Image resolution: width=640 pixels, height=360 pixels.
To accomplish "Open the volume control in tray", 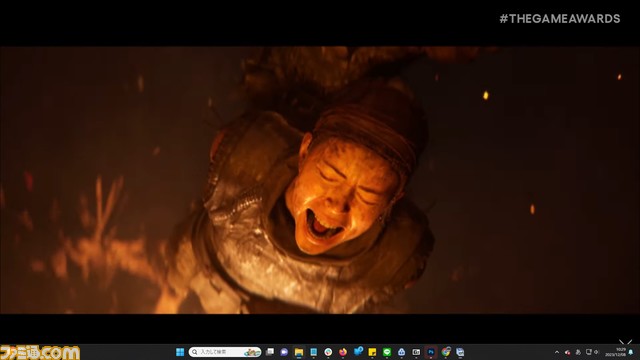I will point(597,352).
